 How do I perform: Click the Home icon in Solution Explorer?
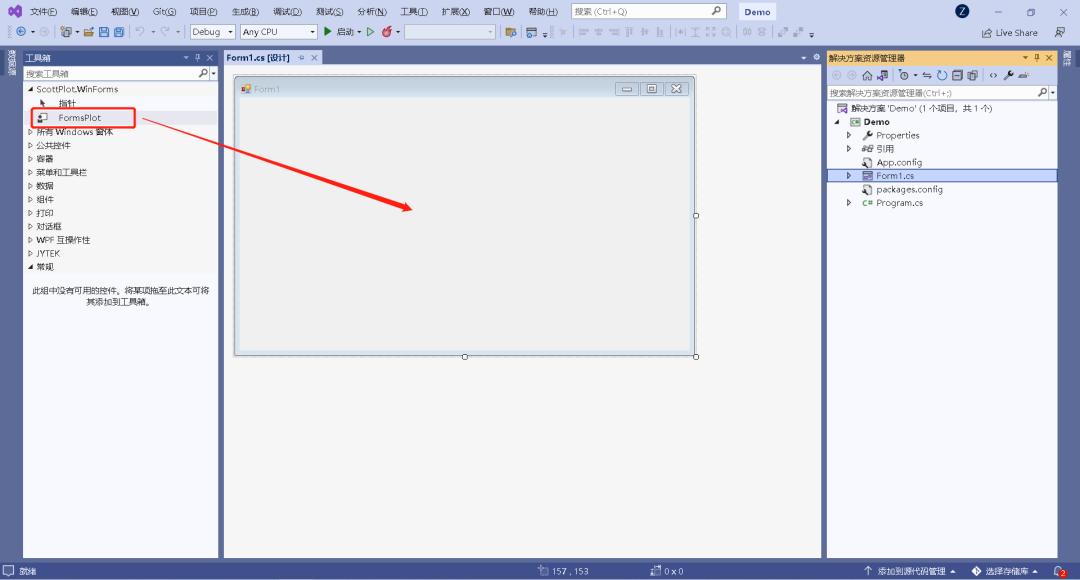(x=867, y=75)
